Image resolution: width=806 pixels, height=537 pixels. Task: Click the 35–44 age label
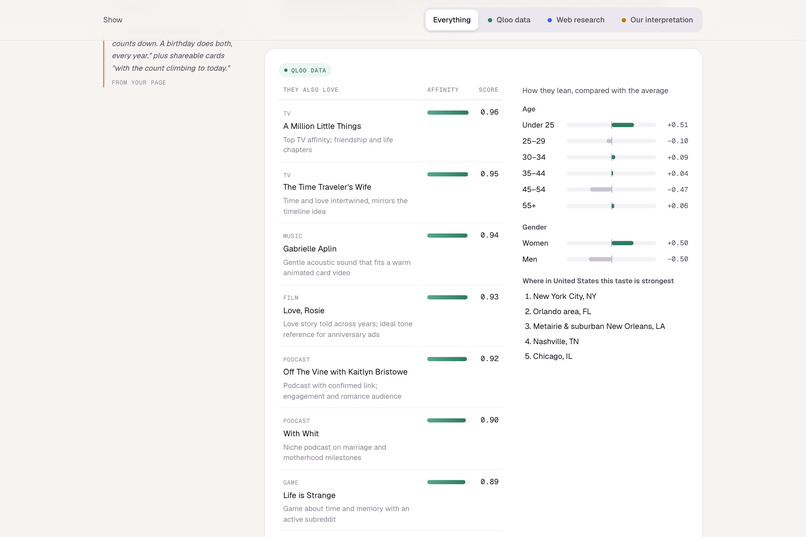(534, 173)
